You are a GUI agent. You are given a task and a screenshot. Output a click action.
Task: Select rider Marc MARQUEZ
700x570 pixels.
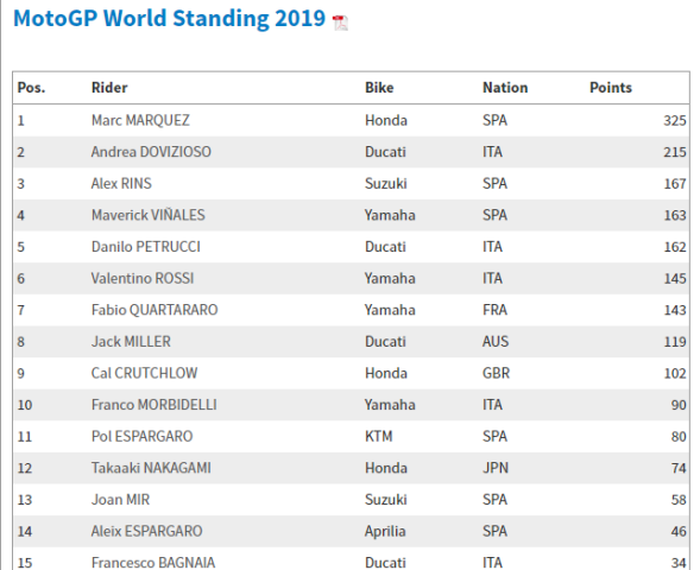(x=141, y=121)
